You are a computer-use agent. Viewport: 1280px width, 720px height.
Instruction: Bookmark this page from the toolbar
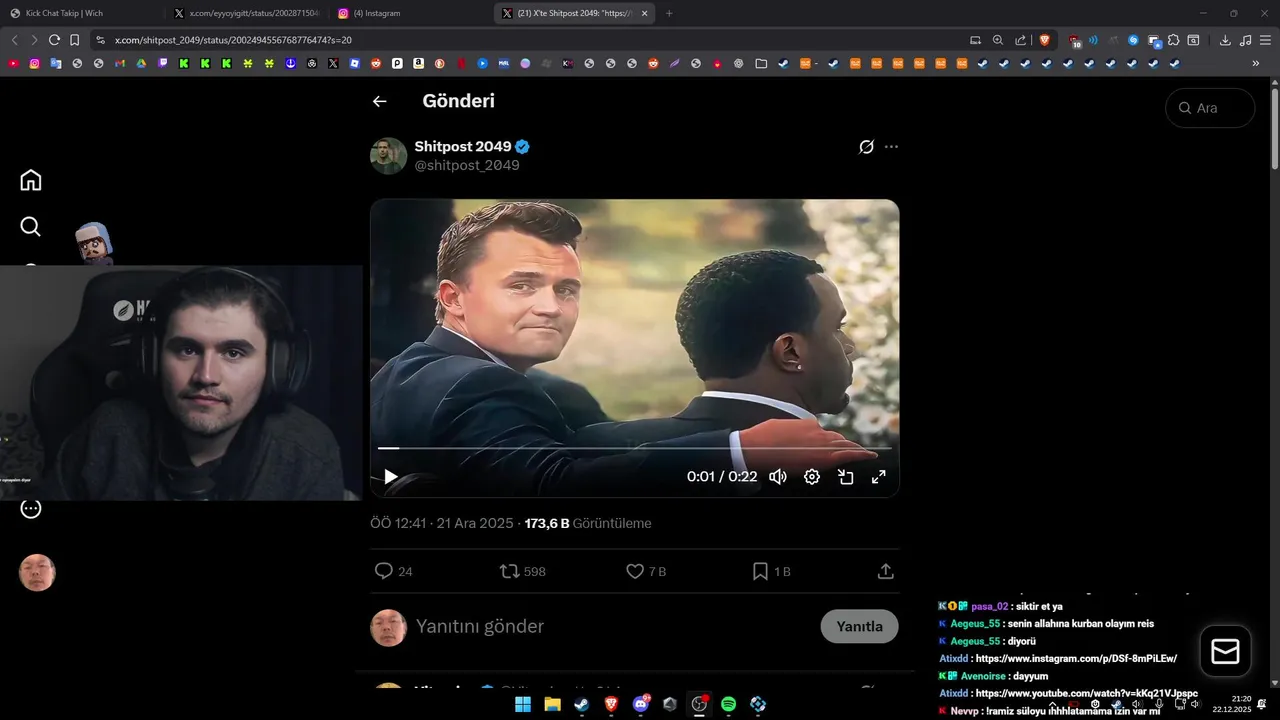pos(74,40)
